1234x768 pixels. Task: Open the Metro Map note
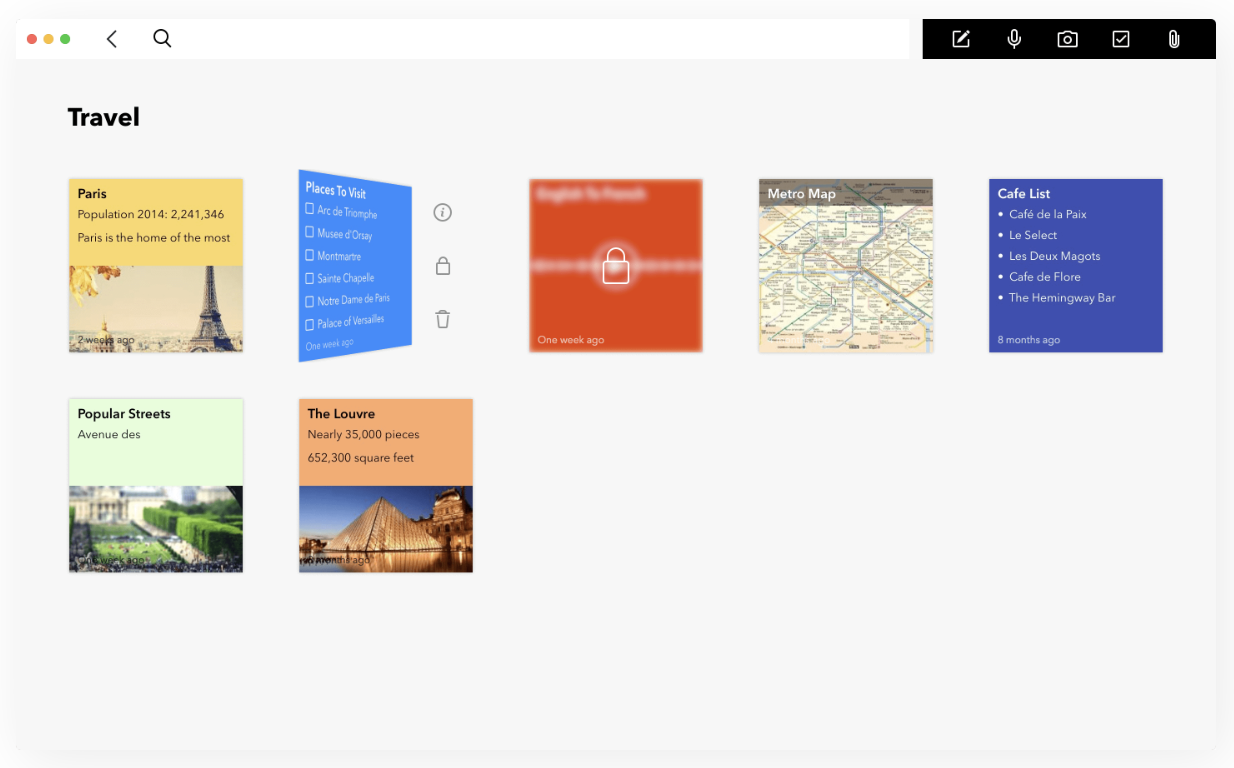pos(845,265)
